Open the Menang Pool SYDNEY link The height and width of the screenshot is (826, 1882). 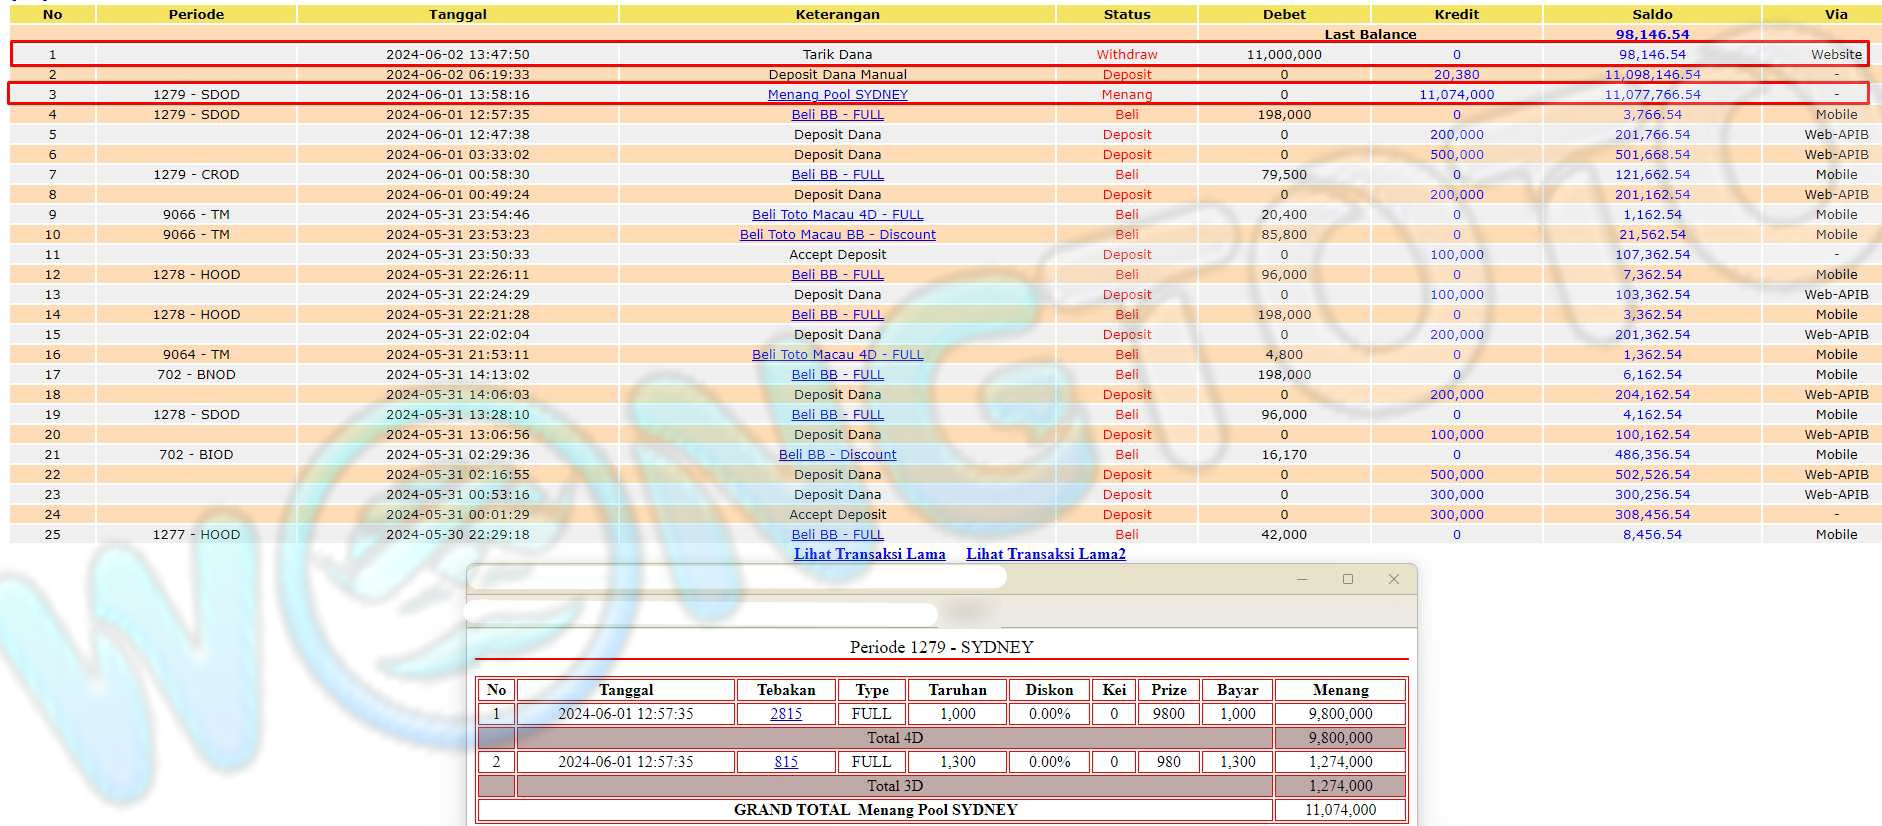pyautogui.click(x=837, y=95)
